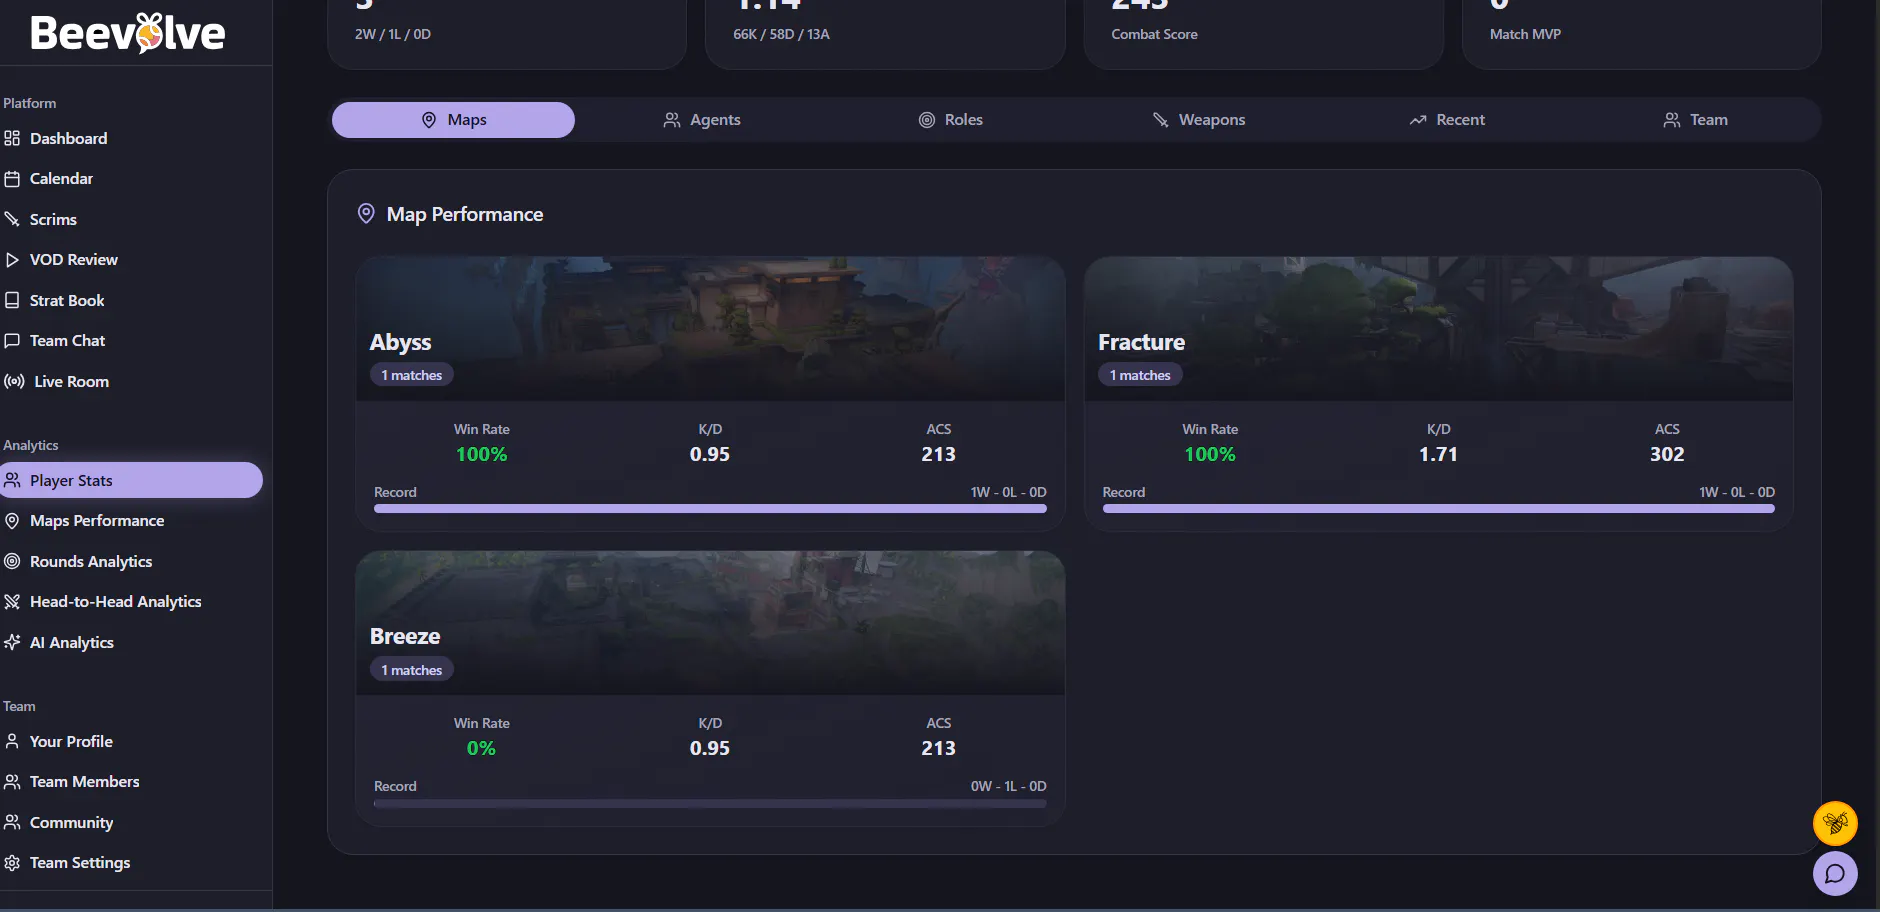The image size is (1880, 912).
Task: Click the Breeze '1 matches' badge
Action: click(x=412, y=670)
